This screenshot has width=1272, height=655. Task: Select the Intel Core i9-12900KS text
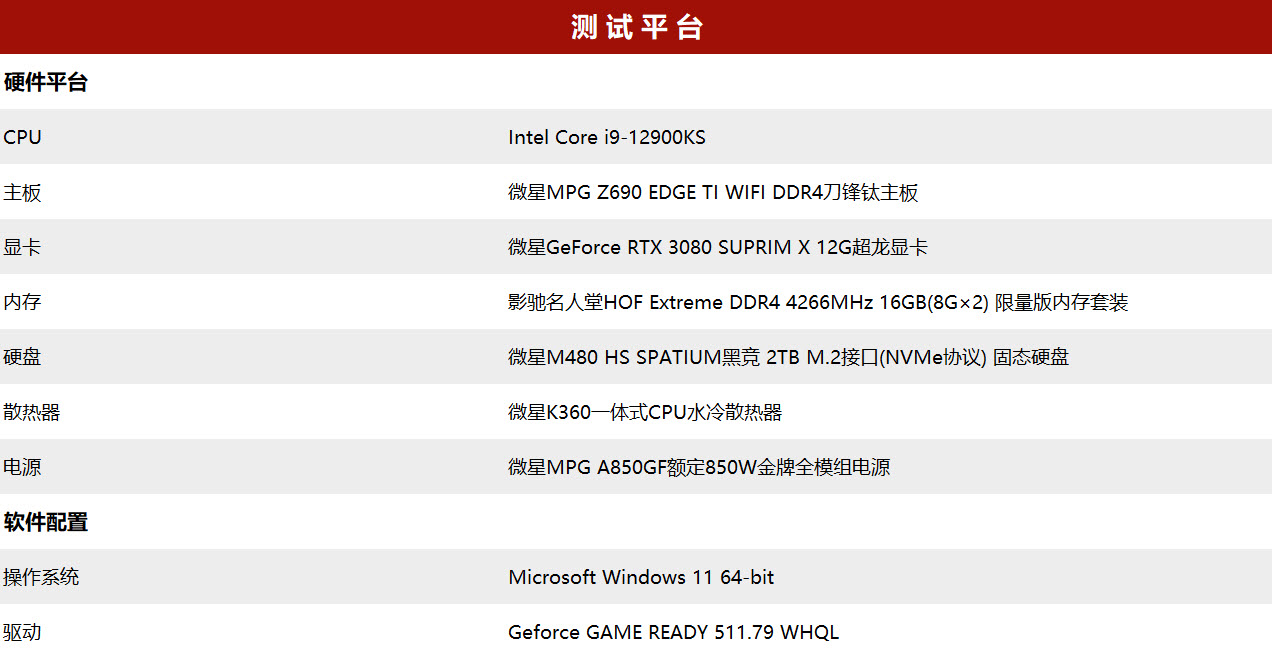tap(606, 137)
